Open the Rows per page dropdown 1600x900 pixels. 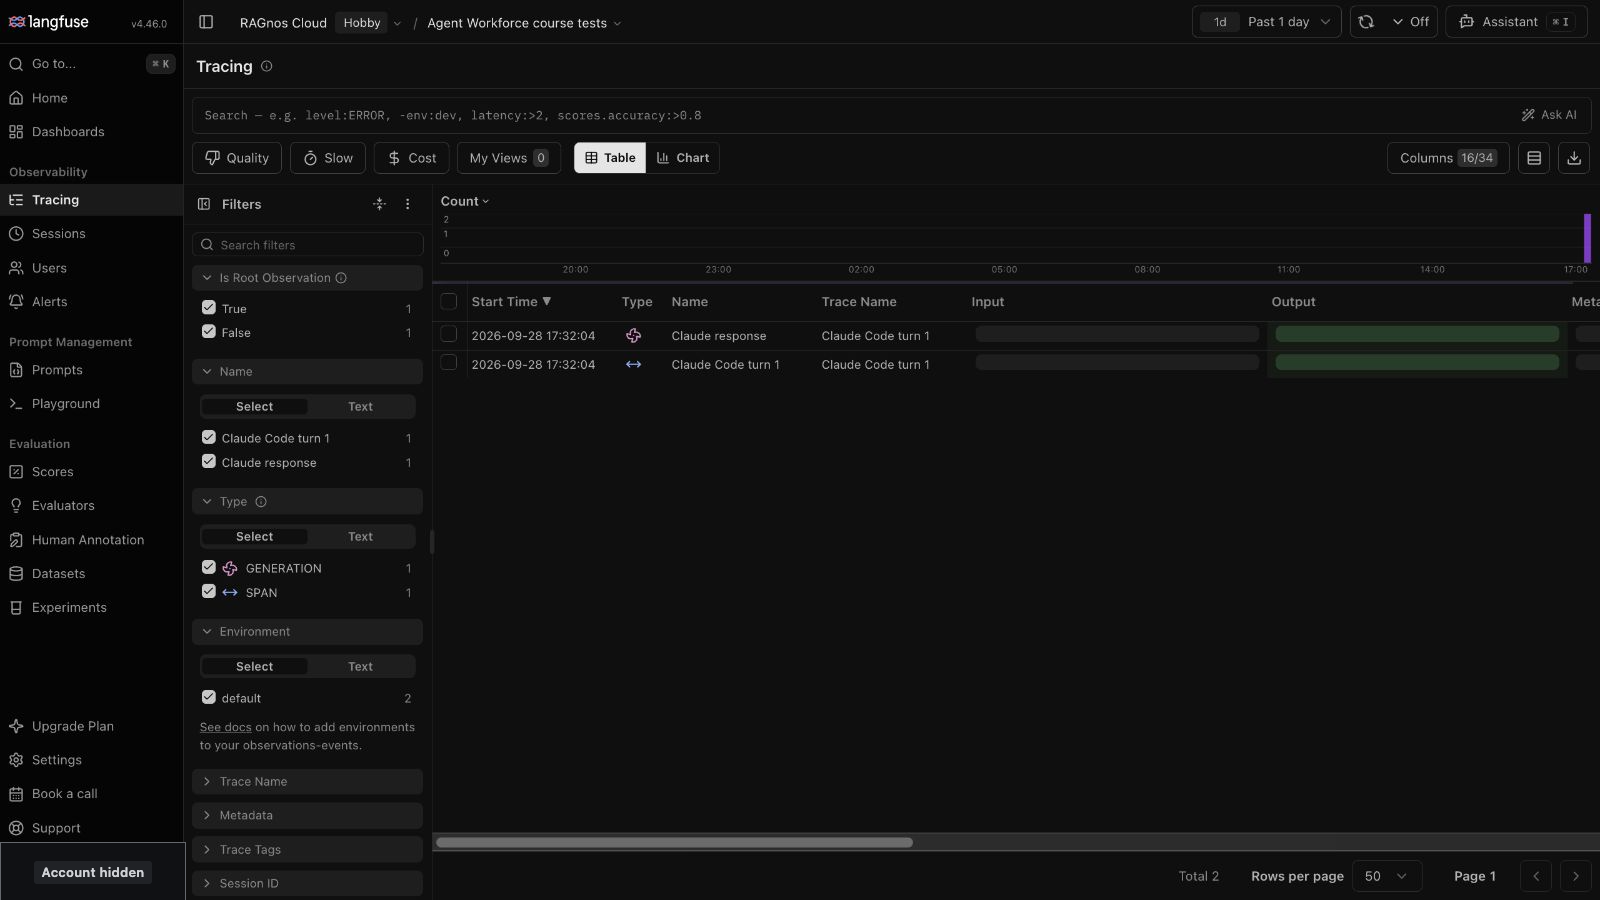pyautogui.click(x=1386, y=876)
